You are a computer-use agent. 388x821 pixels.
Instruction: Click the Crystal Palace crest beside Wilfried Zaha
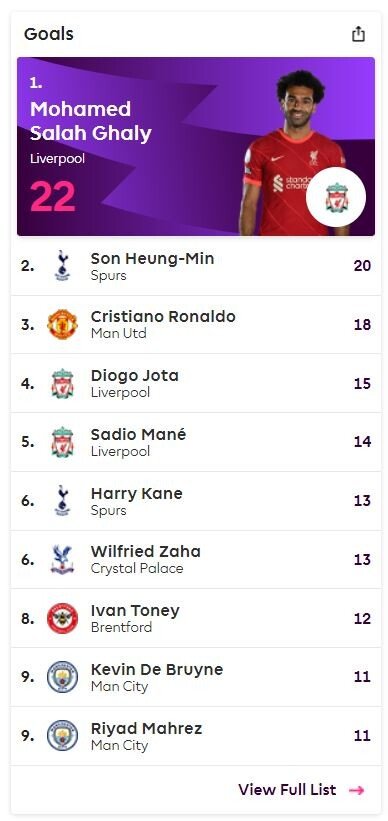62,560
